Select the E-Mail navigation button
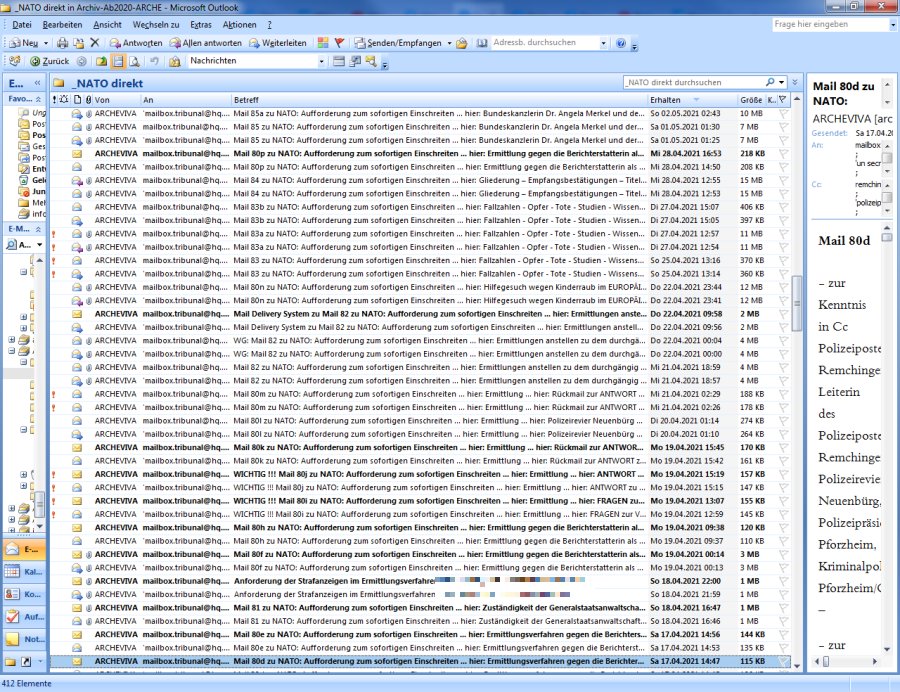The image size is (900, 692). (x=25, y=549)
